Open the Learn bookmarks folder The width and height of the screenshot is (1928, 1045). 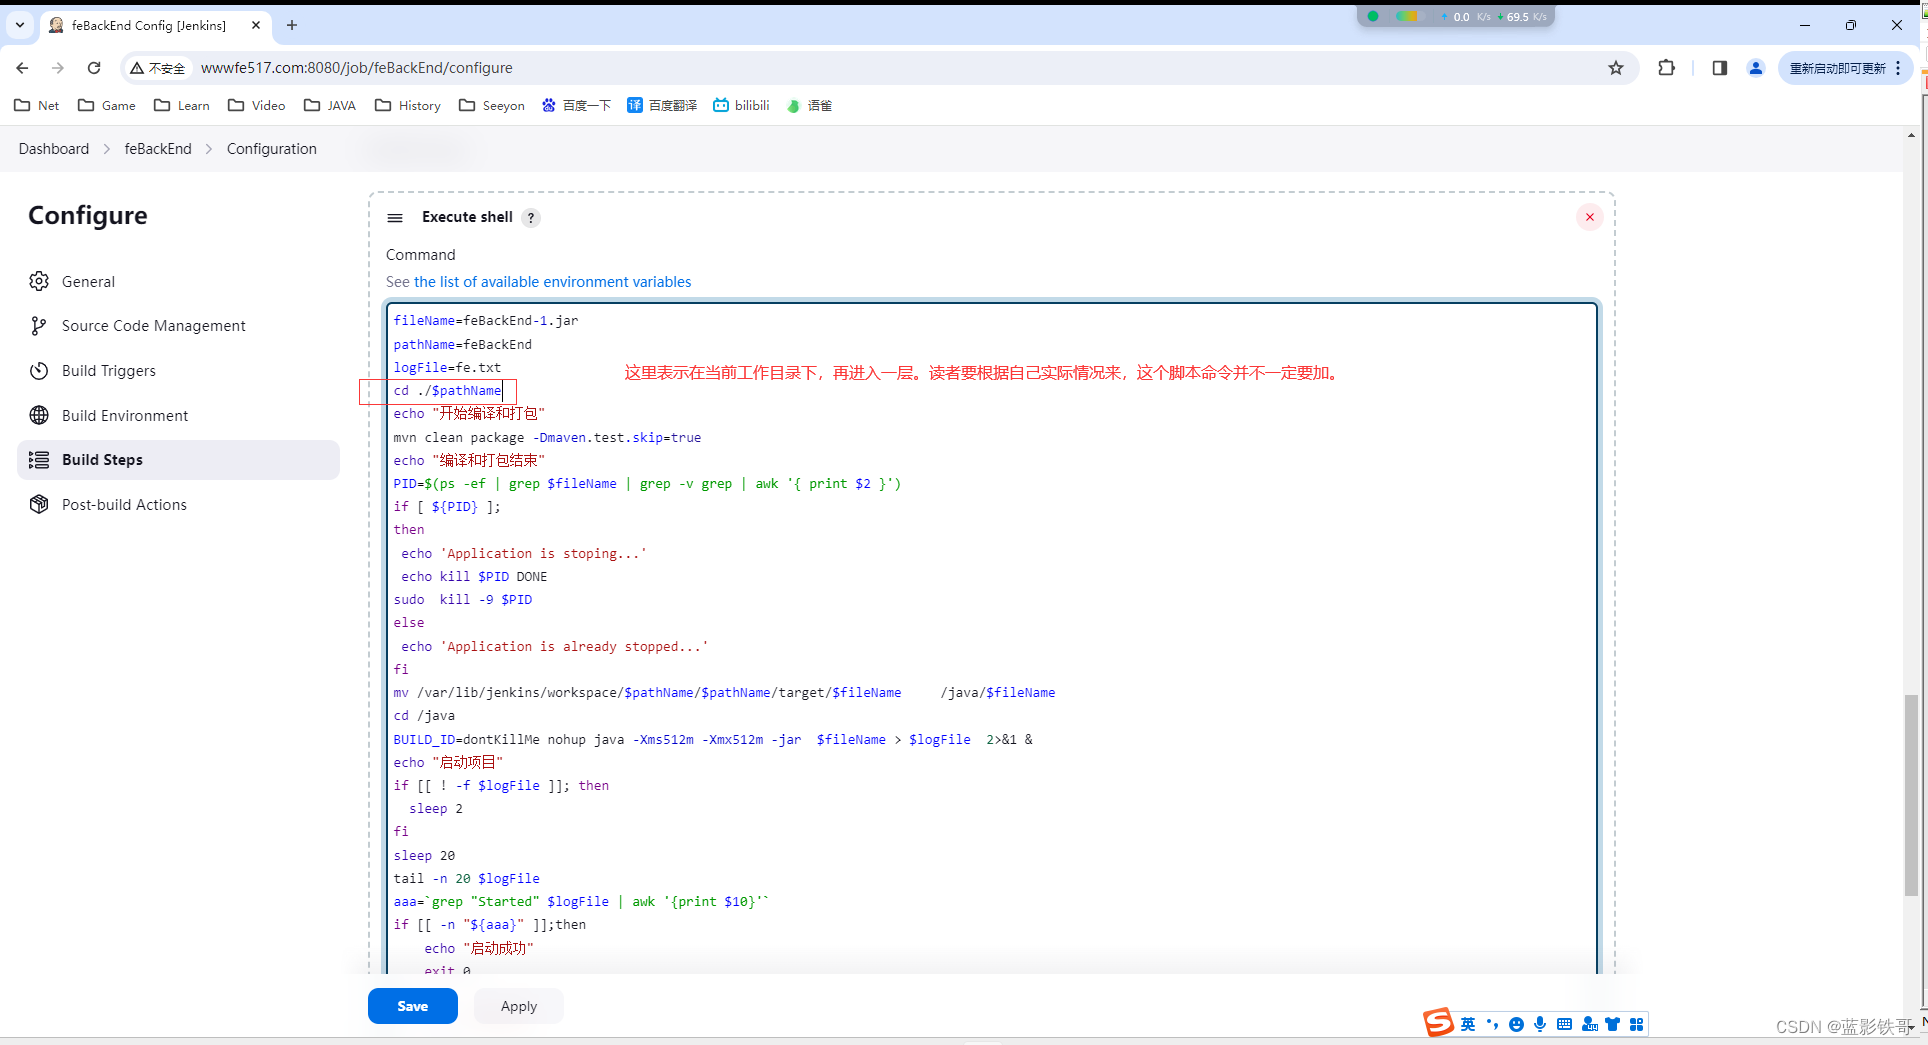point(182,105)
